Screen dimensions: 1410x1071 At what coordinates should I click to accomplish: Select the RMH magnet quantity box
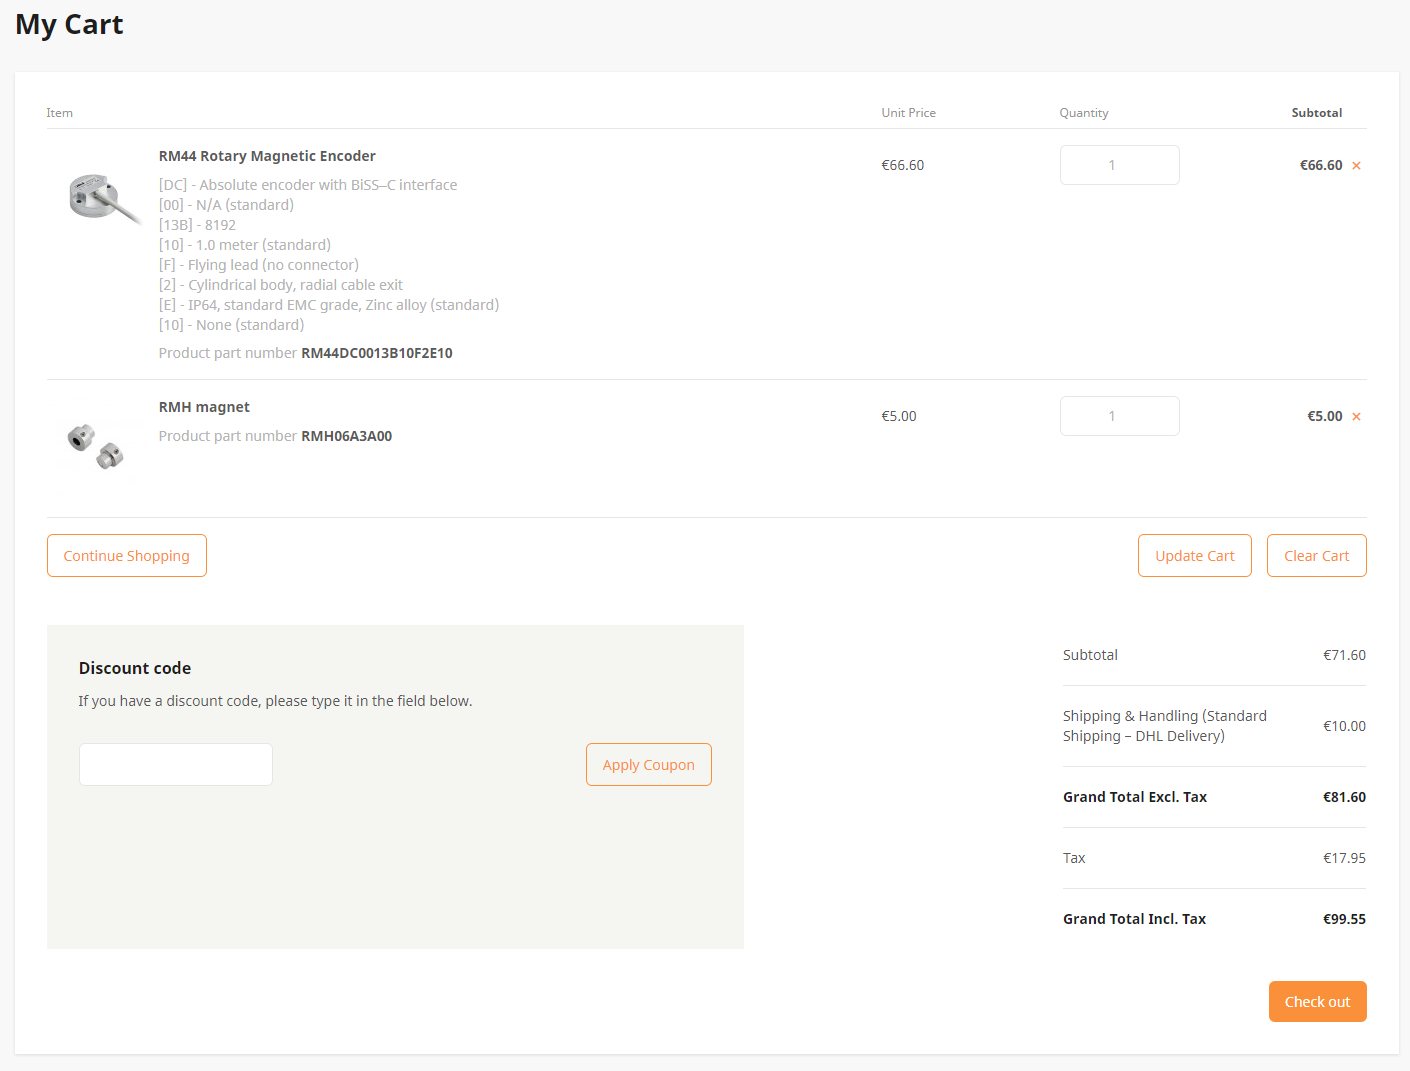click(1119, 416)
